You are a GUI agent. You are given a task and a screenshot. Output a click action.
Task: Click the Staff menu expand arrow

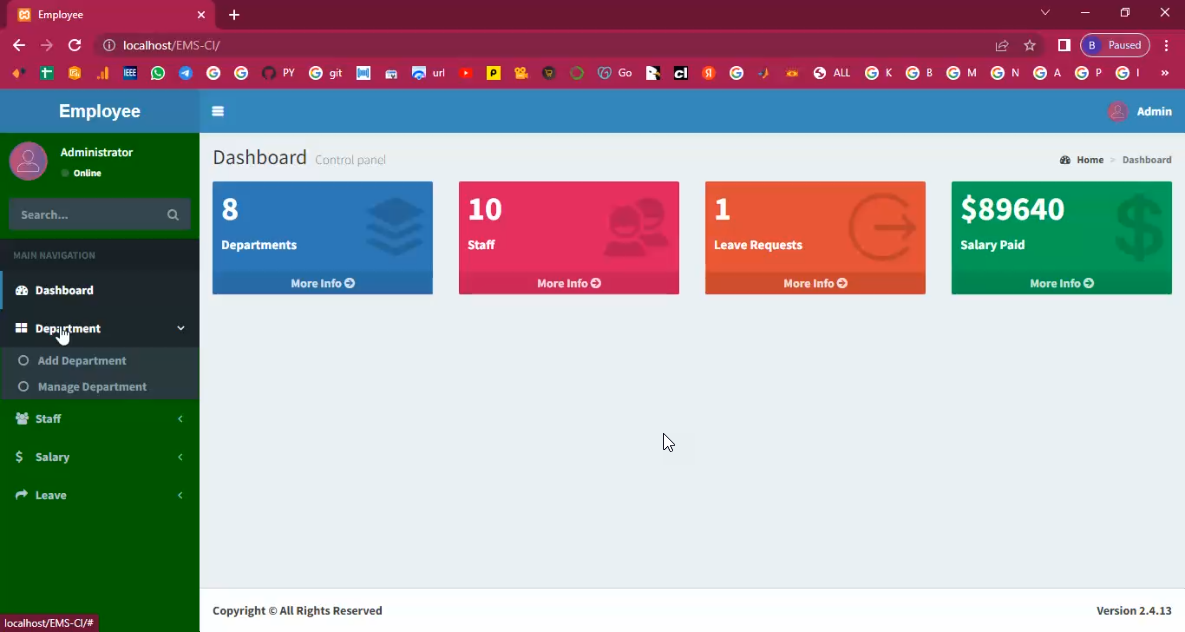[x=181, y=419]
